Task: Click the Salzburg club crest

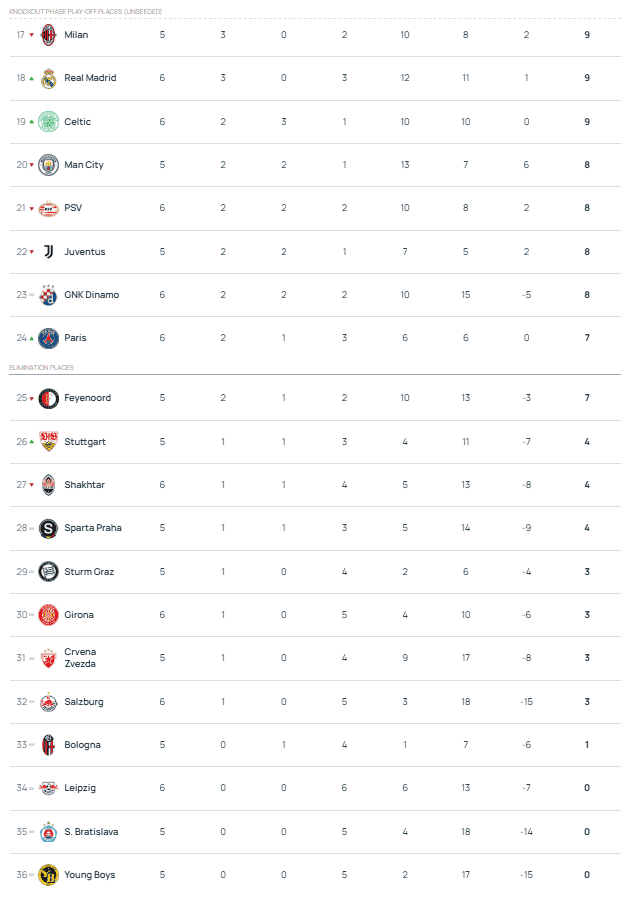Action: coord(48,701)
